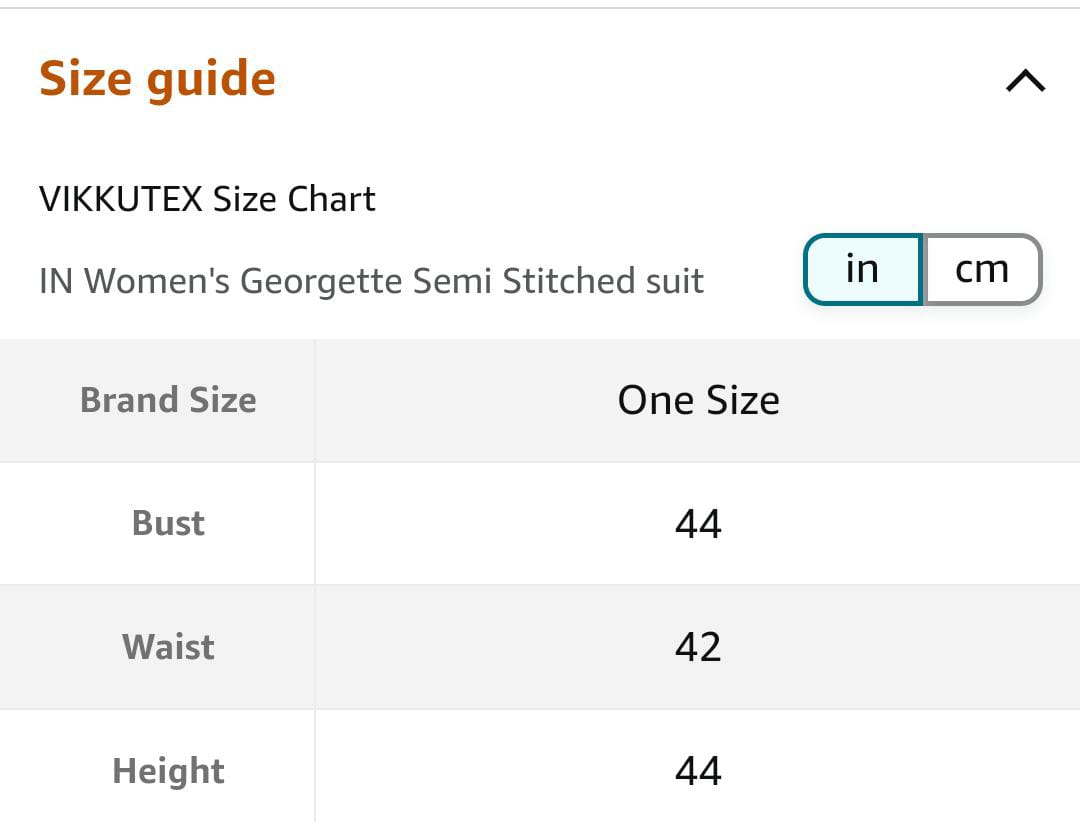
Task: Switch size units to centimeters
Action: coord(982,269)
